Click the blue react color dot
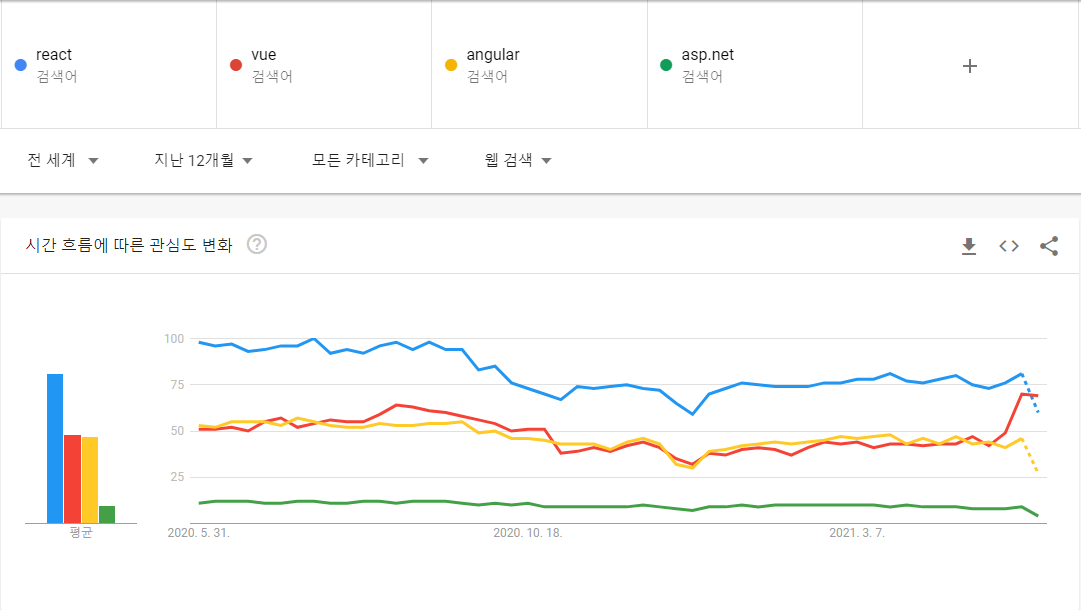The image size is (1081, 610). pos(21,65)
